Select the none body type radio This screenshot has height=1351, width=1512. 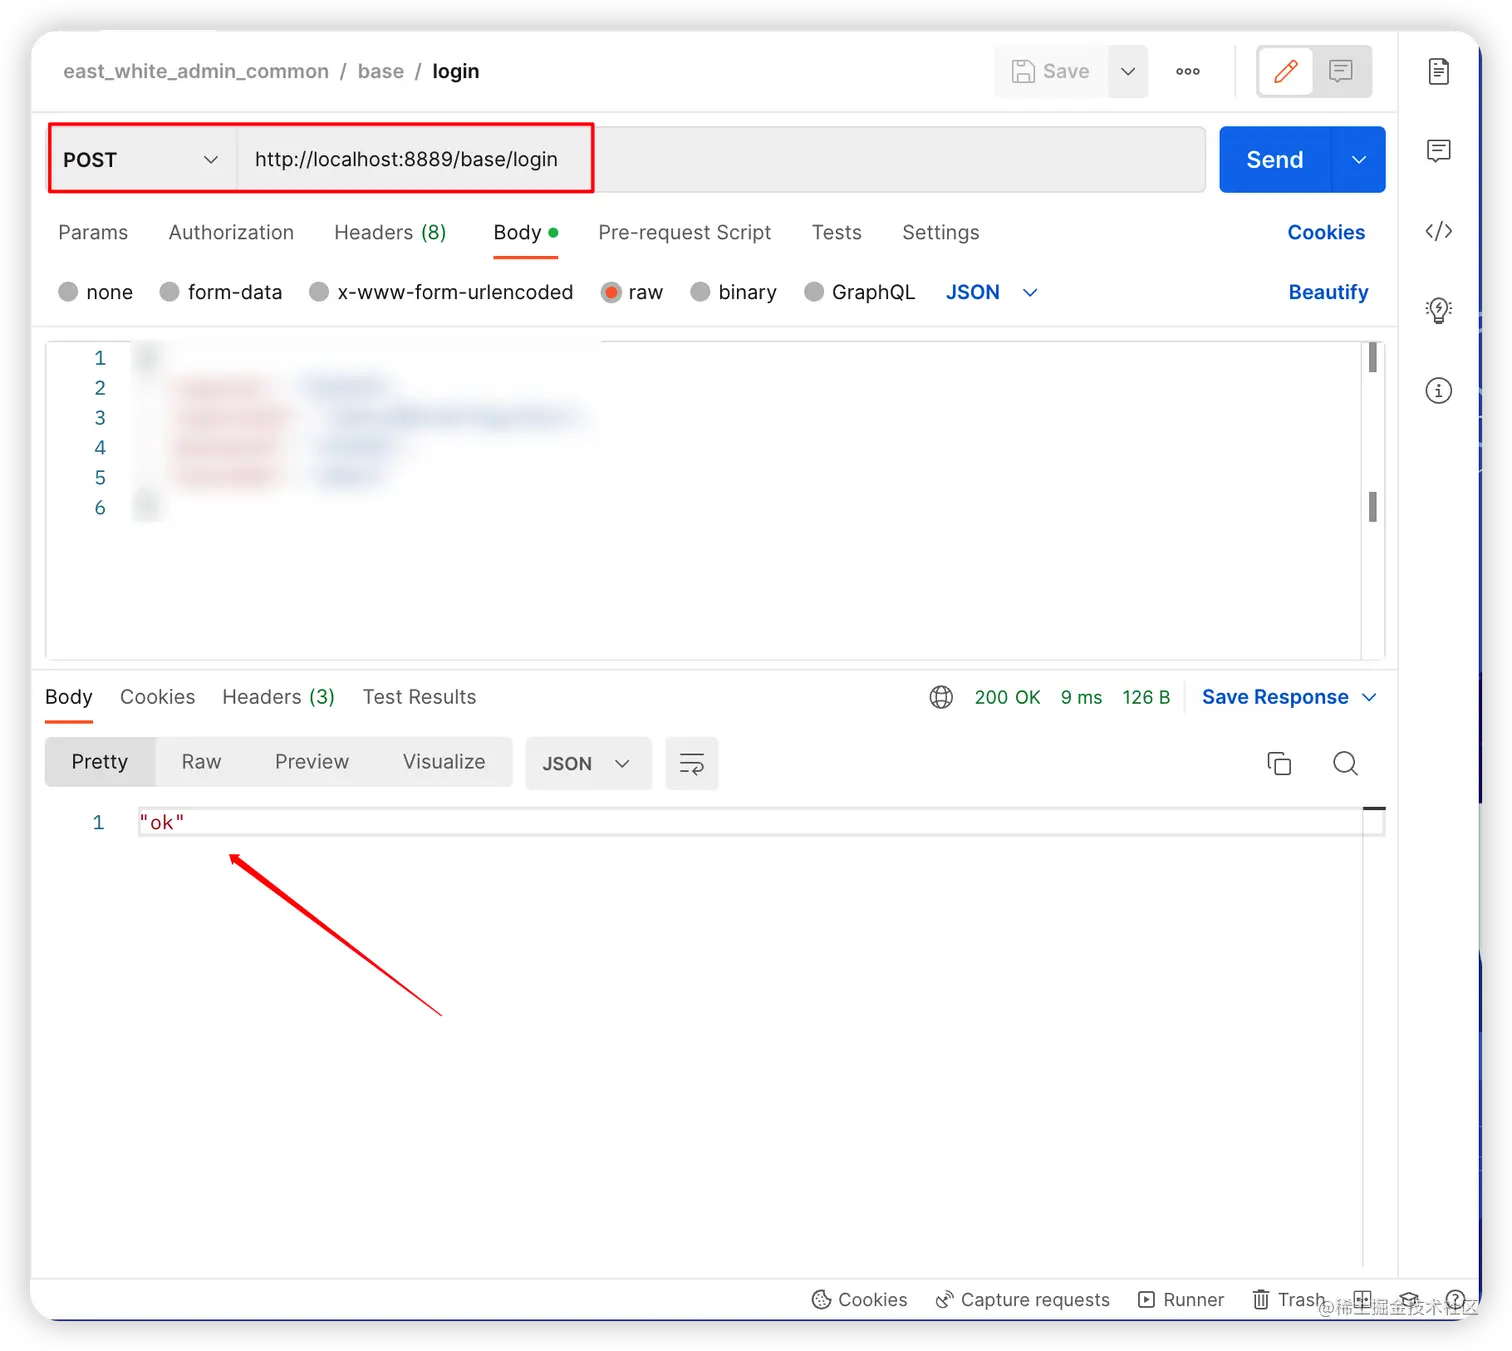pyautogui.click(x=68, y=292)
